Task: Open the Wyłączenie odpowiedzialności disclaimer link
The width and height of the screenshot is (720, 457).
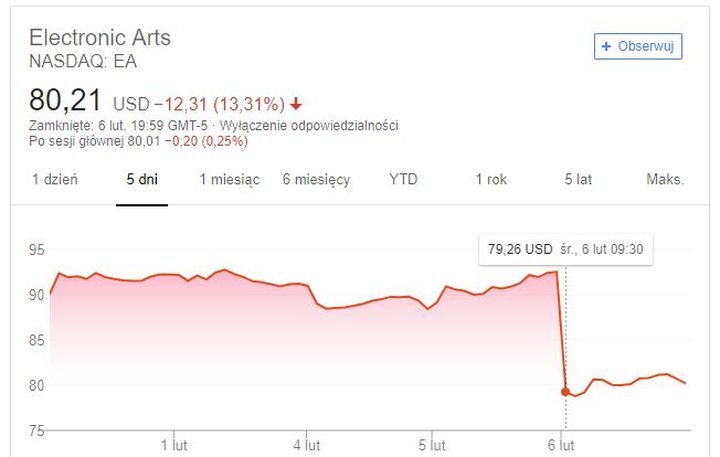Action: point(325,125)
